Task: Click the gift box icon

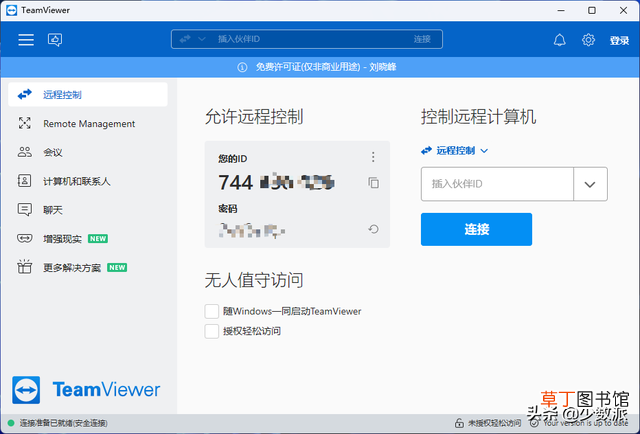Action: [x=24, y=267]
